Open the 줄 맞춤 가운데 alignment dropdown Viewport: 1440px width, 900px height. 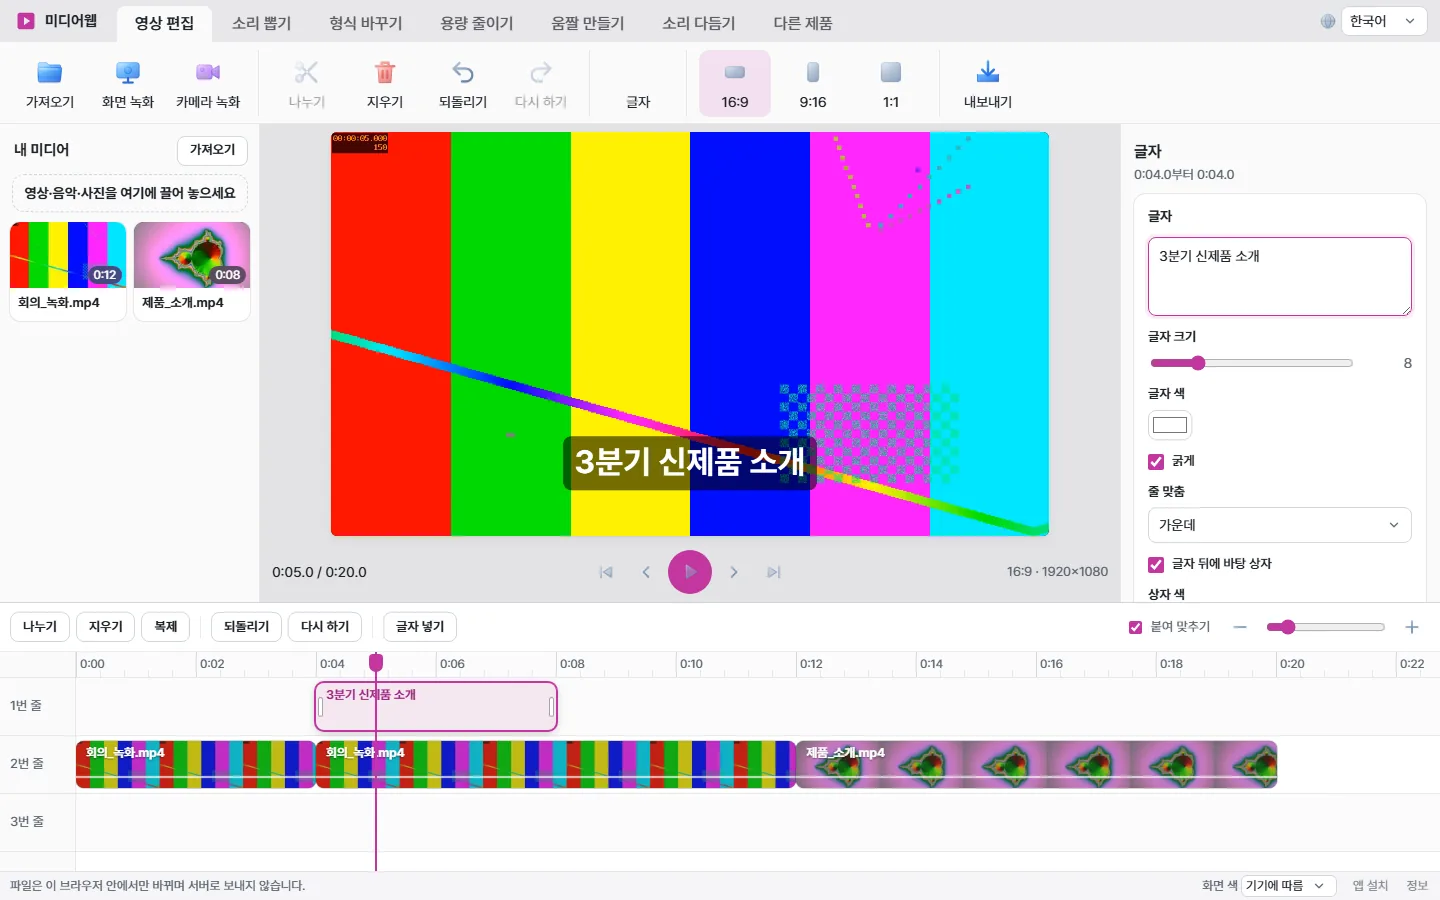click(x=1279, y=525)
